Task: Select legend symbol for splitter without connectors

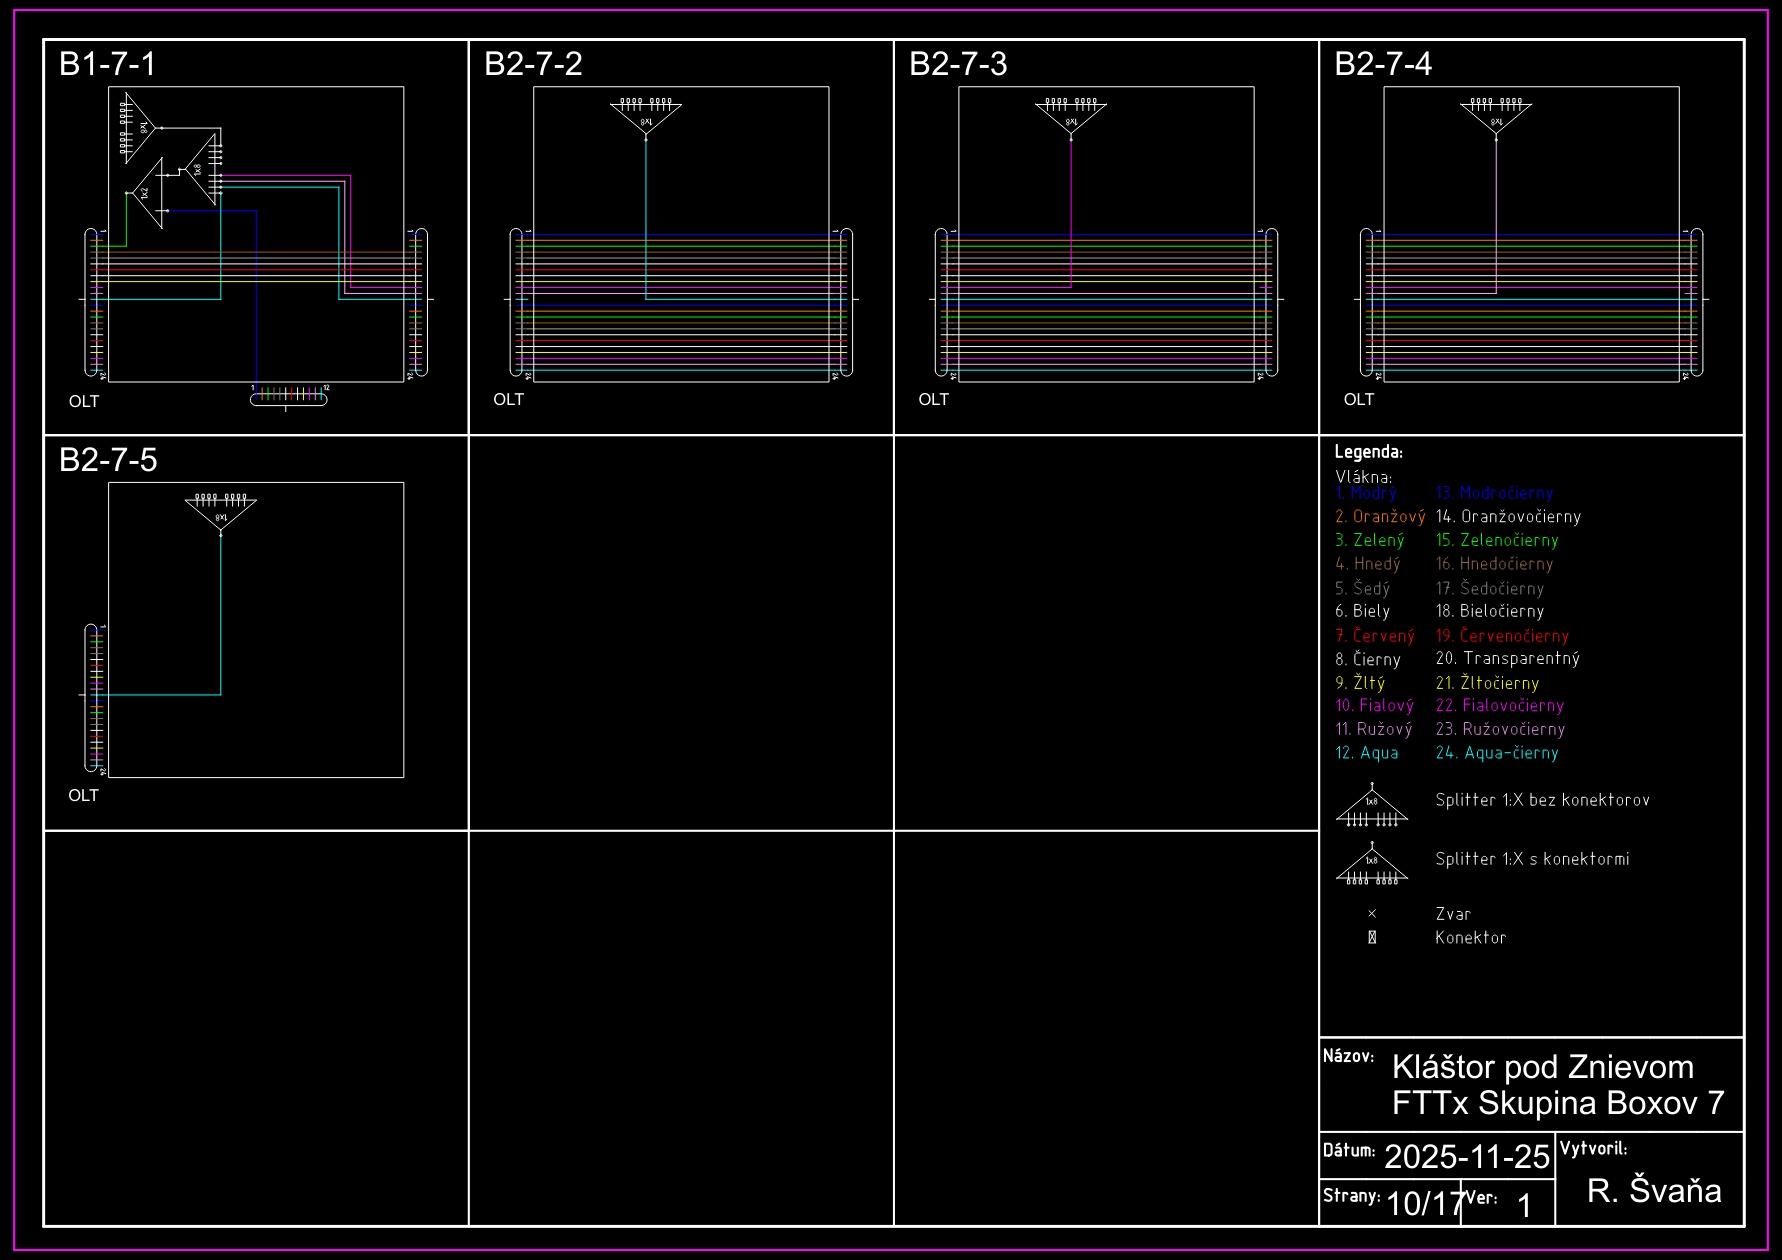Action: pyautogui.click(x=1372, y=807)
